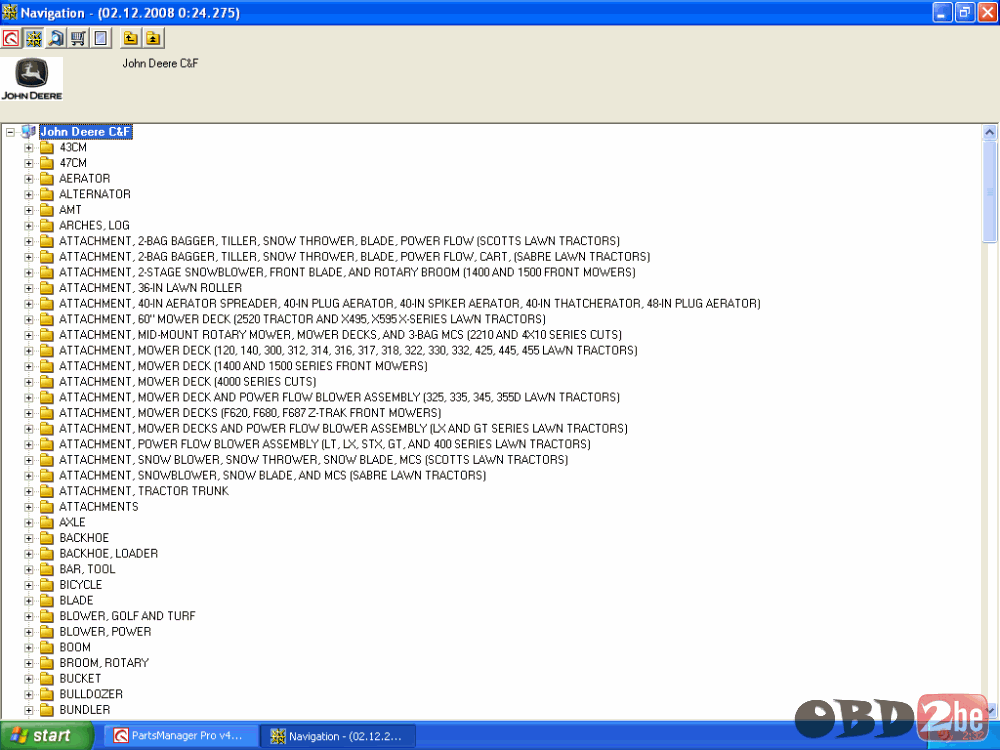Select the John Deere C&F root label
The image size is (1000, 750).
(x=85, y=132)
